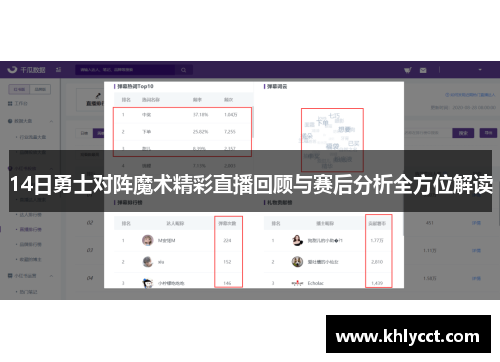This screenshot has width=500, height=362.
Task: Collapse the 小红书运营 sidebar section
Action: [51, 276]
